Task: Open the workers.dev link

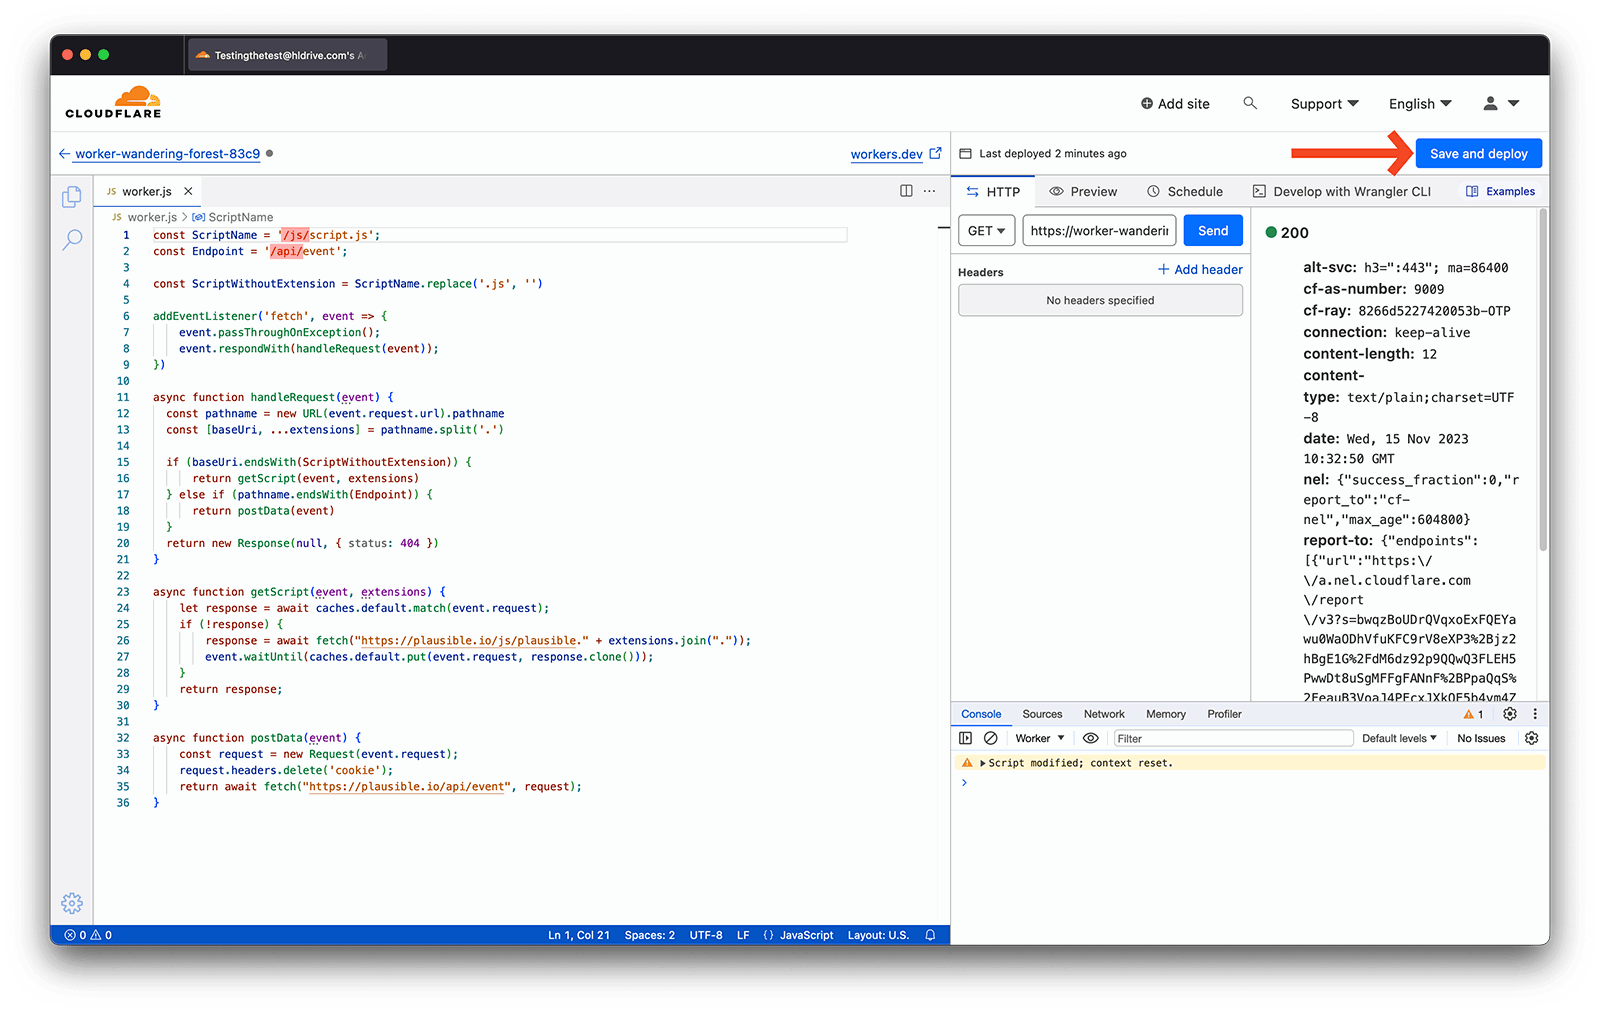Action: coord(896,154)
